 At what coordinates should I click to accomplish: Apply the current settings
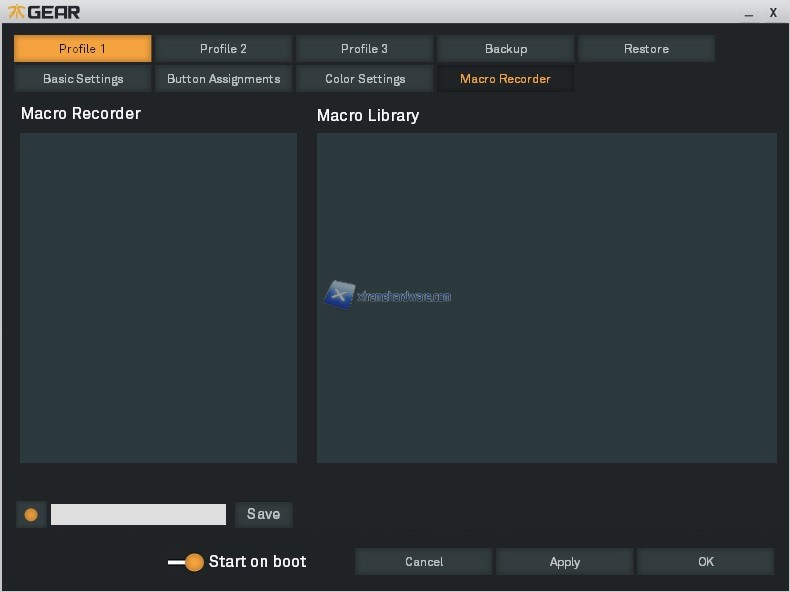(x=565, y=562)
